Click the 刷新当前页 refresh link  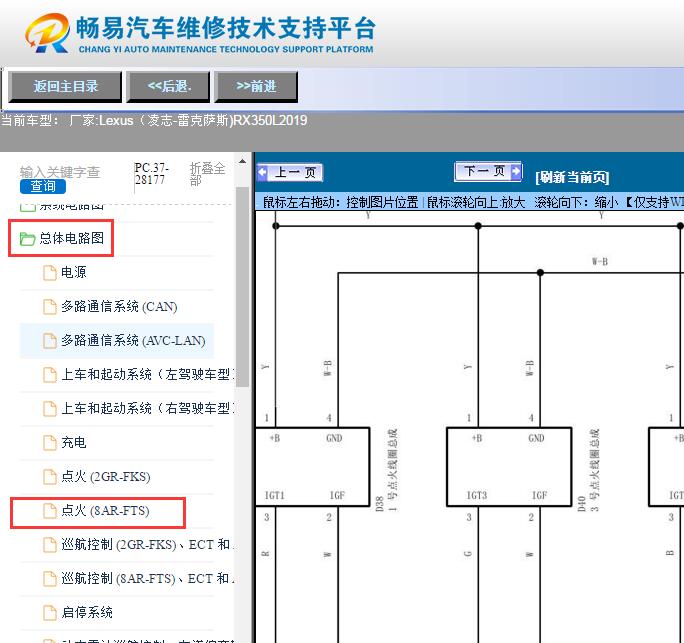tap(572, 177)
